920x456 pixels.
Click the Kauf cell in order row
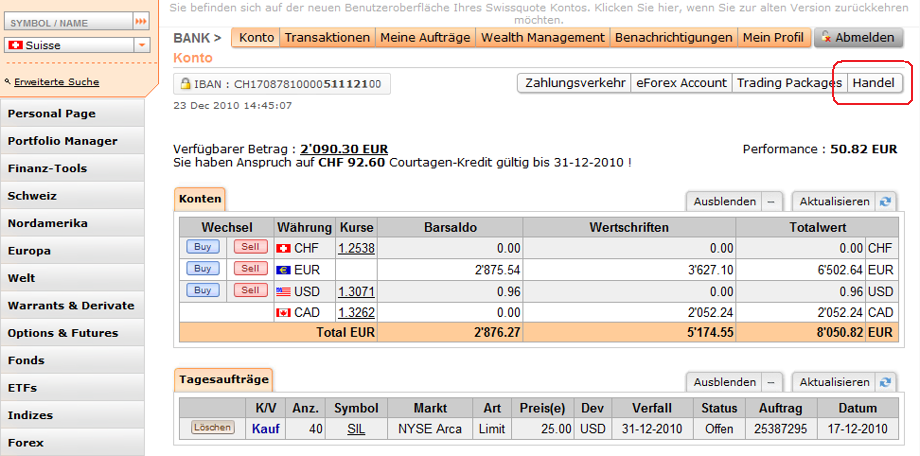266,429
